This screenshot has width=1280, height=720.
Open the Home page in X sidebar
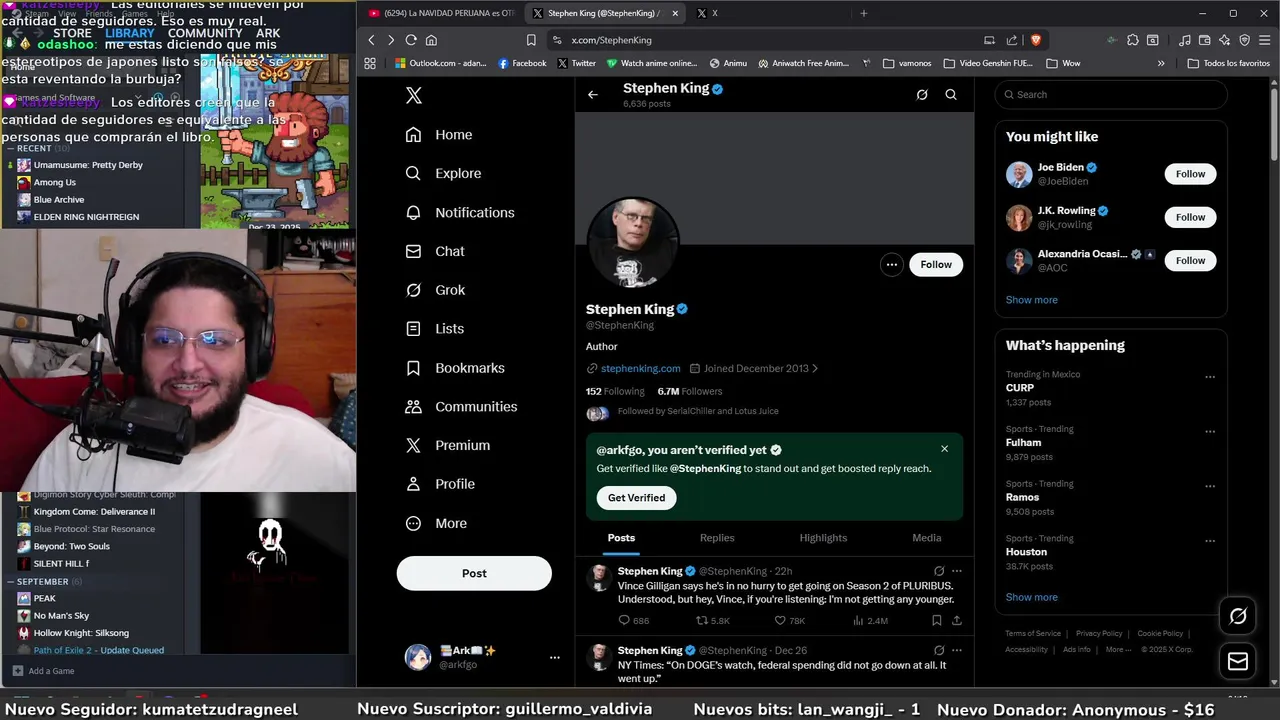439,135
